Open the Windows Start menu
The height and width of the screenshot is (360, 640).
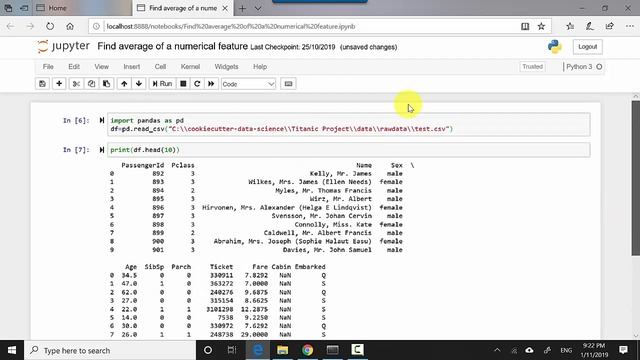click(x=12, y=350)
